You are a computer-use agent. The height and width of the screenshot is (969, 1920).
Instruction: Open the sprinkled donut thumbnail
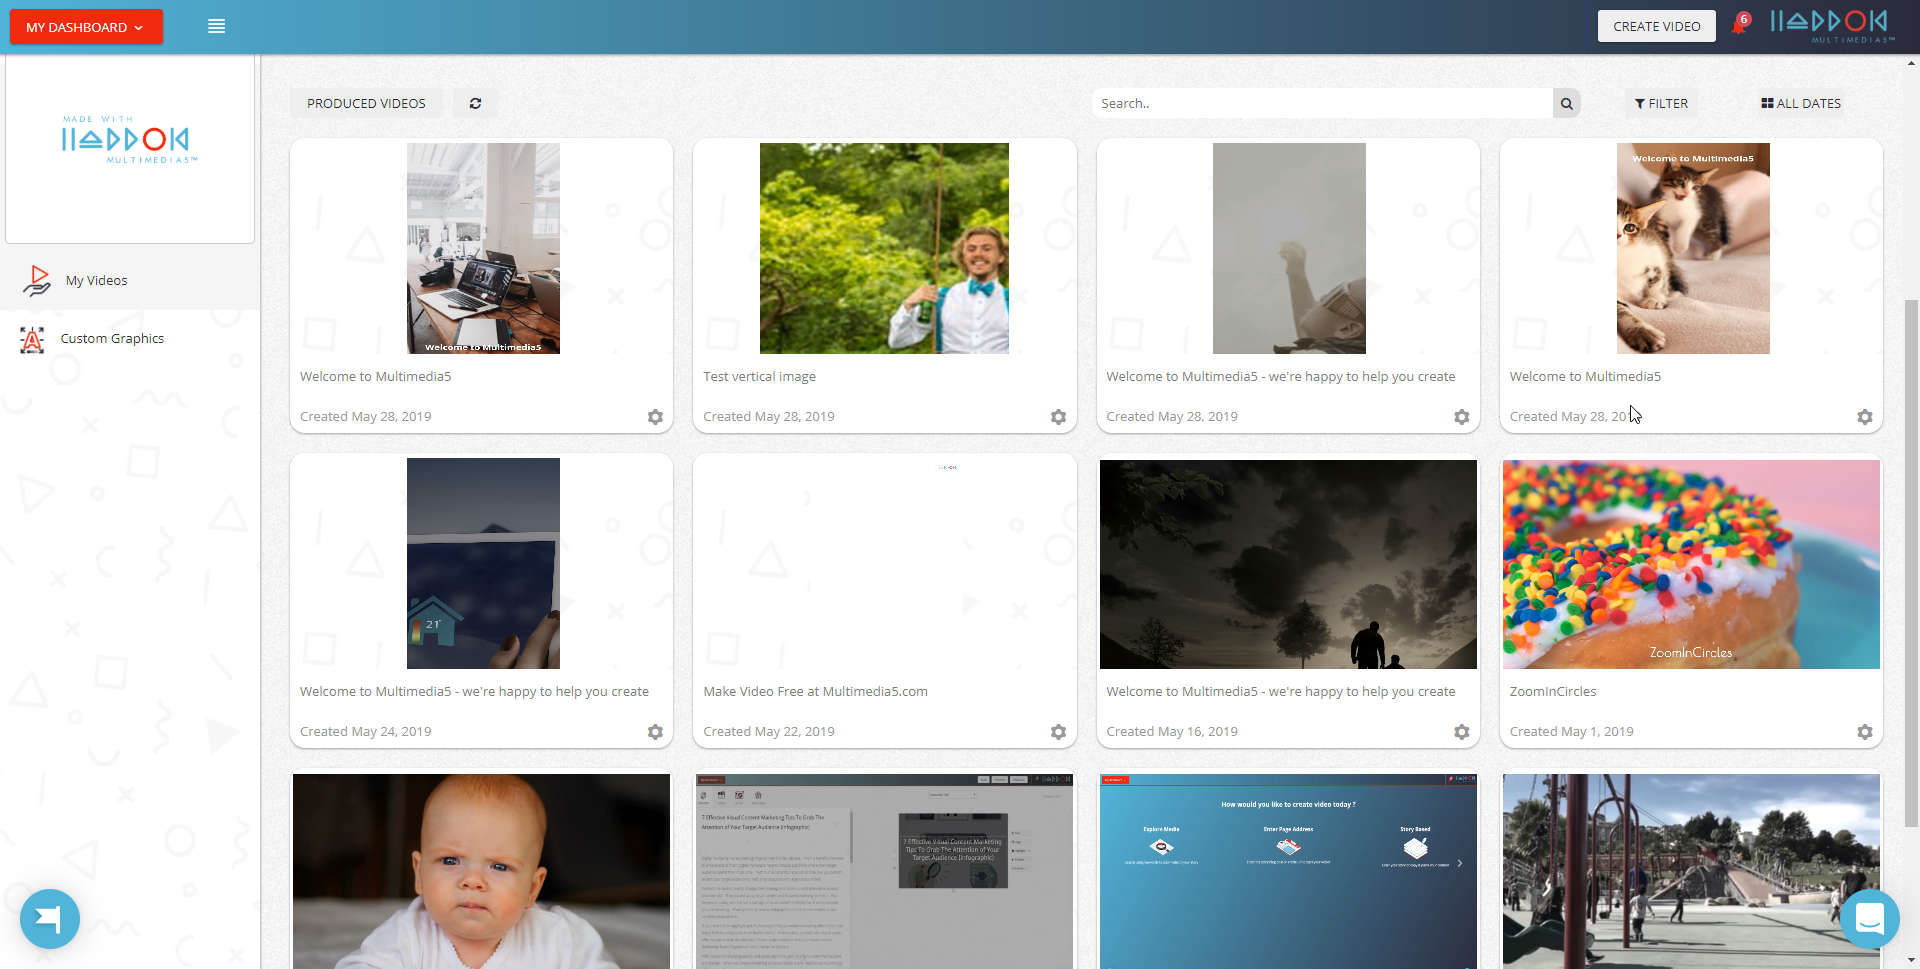(1691, 564)
